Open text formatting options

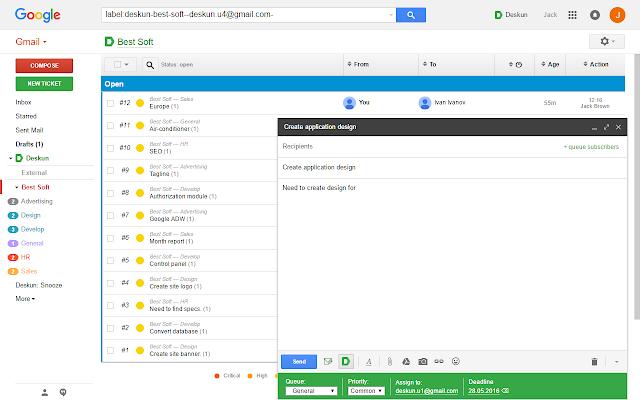(369, 360)
